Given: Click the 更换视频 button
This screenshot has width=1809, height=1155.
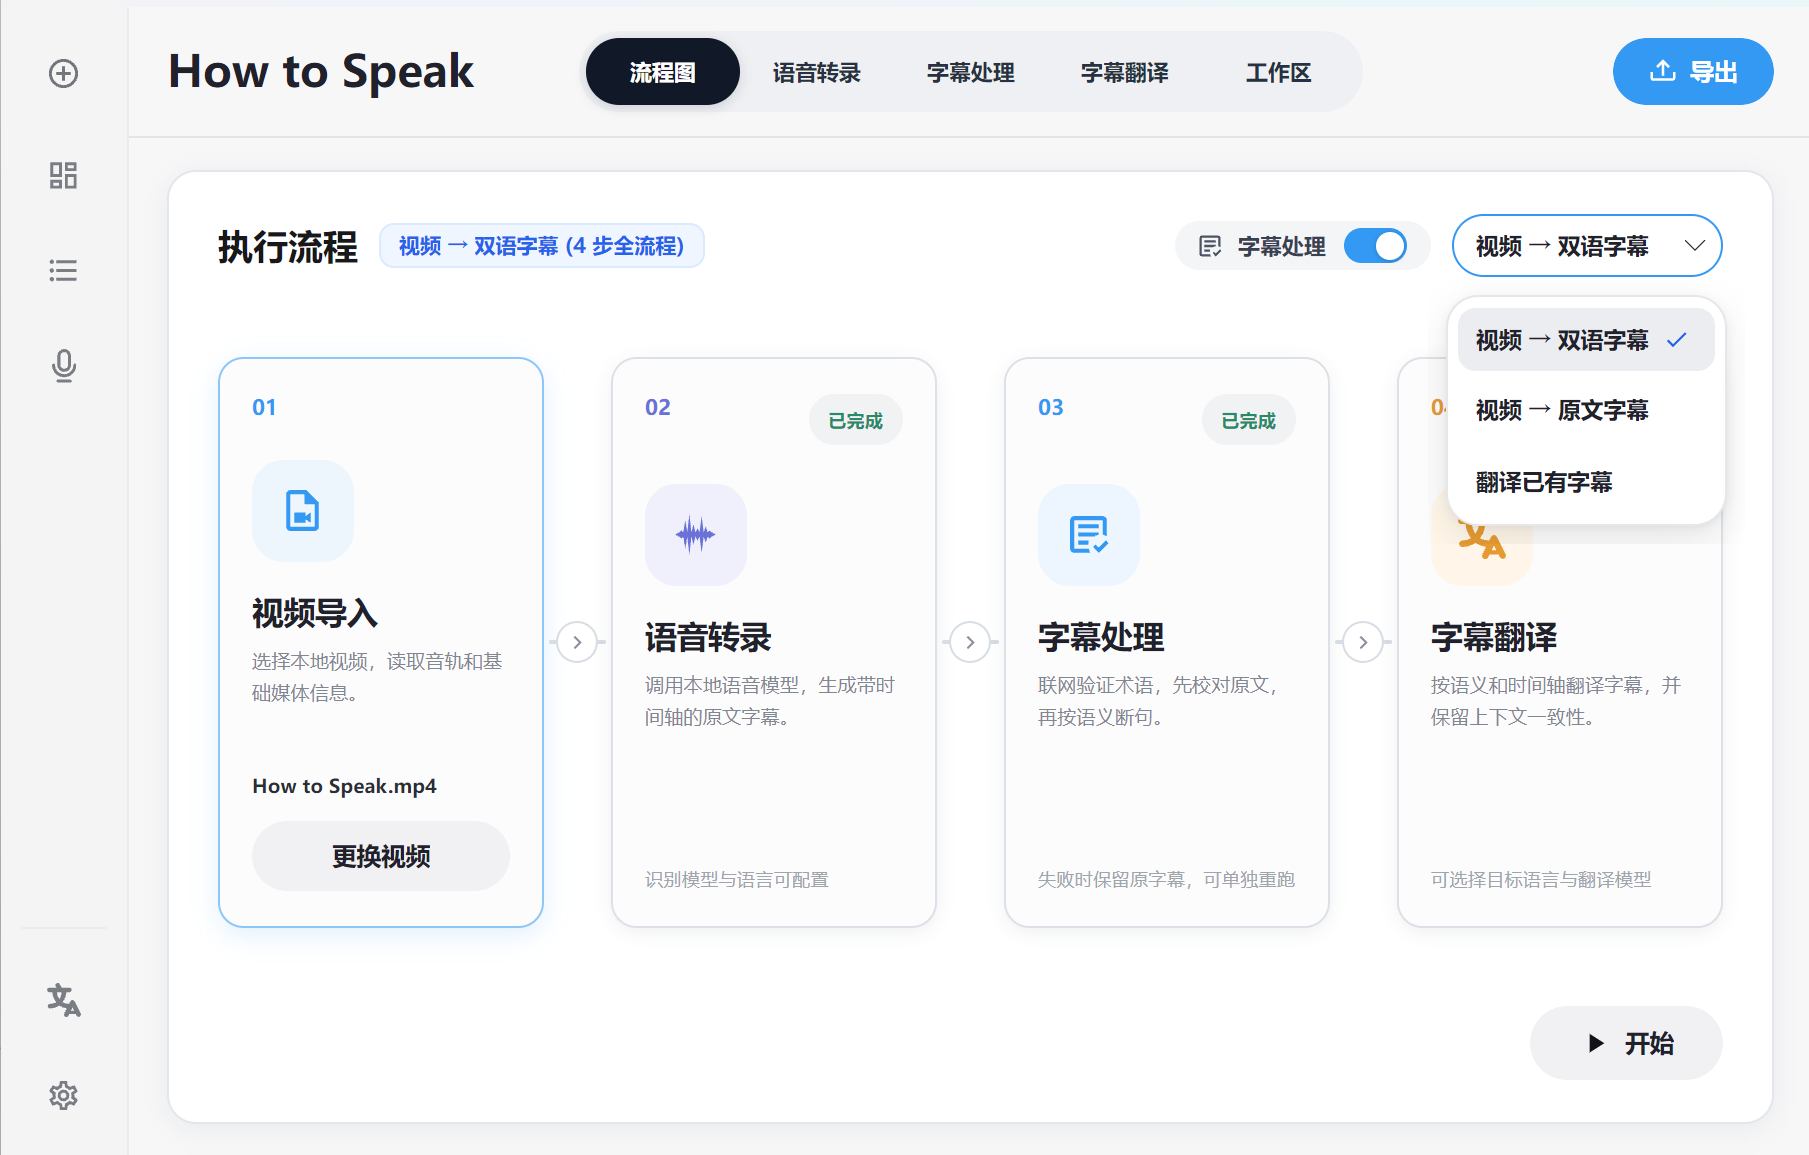Looking at the screenshot, I should click(381, 856).
